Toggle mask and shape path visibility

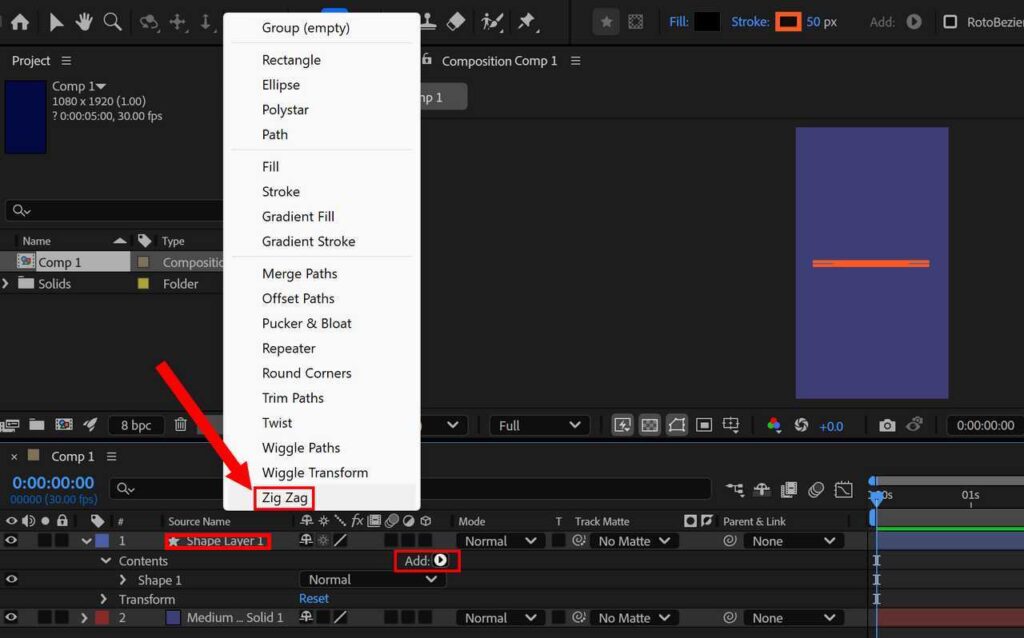coord(677,425)
